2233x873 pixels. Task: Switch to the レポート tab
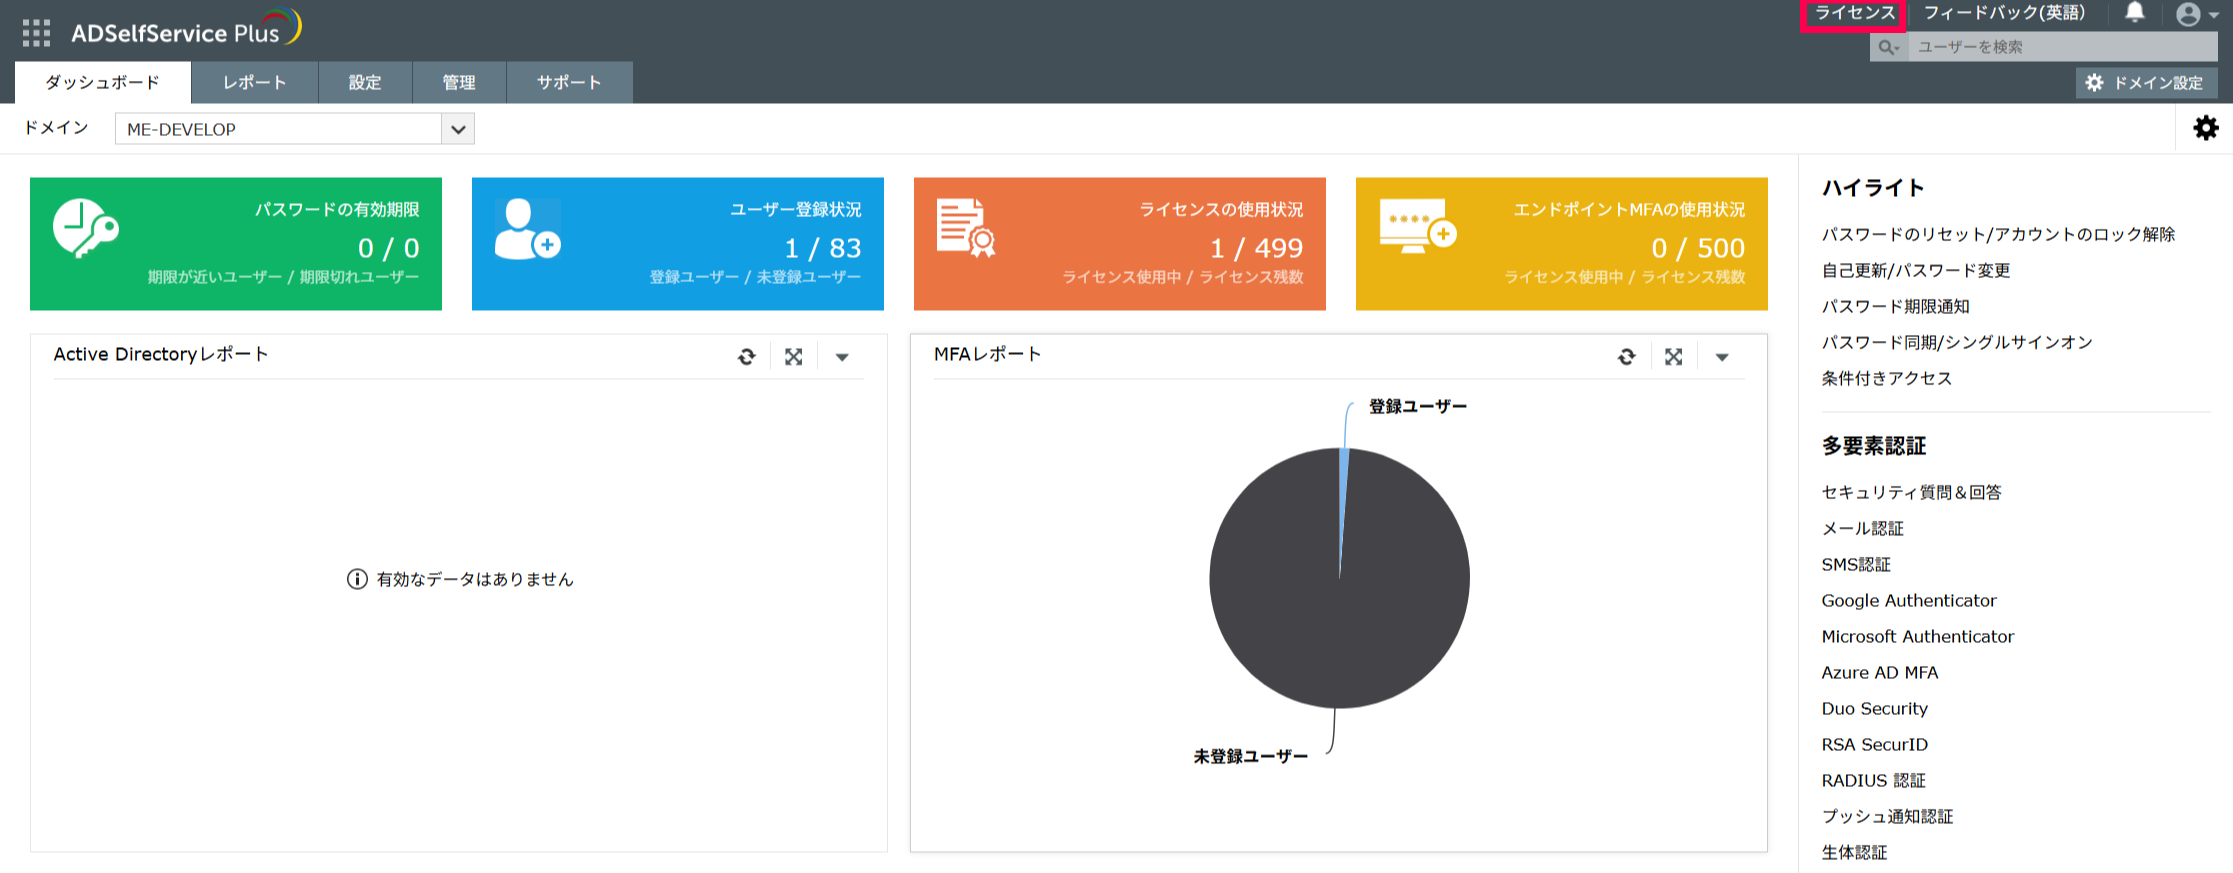pos(254,83)
